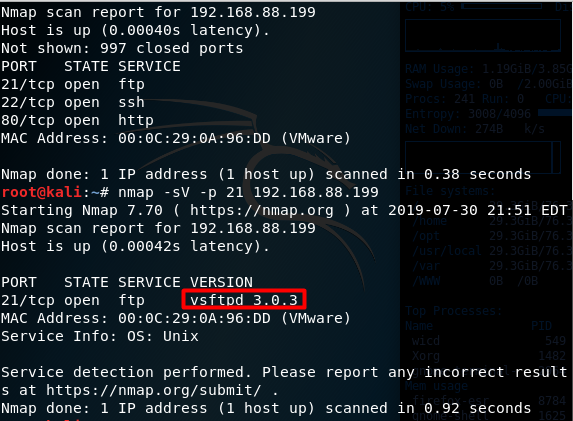Click the Not shown: 997 closed ports text

[122, 48]
